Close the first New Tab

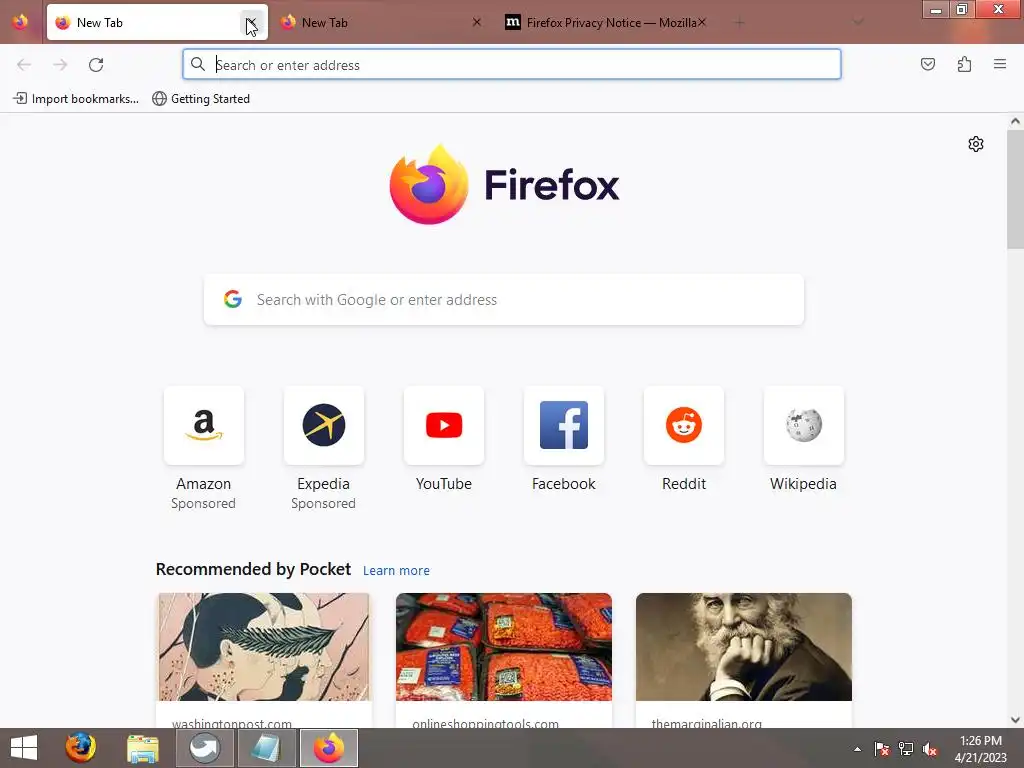251,23
